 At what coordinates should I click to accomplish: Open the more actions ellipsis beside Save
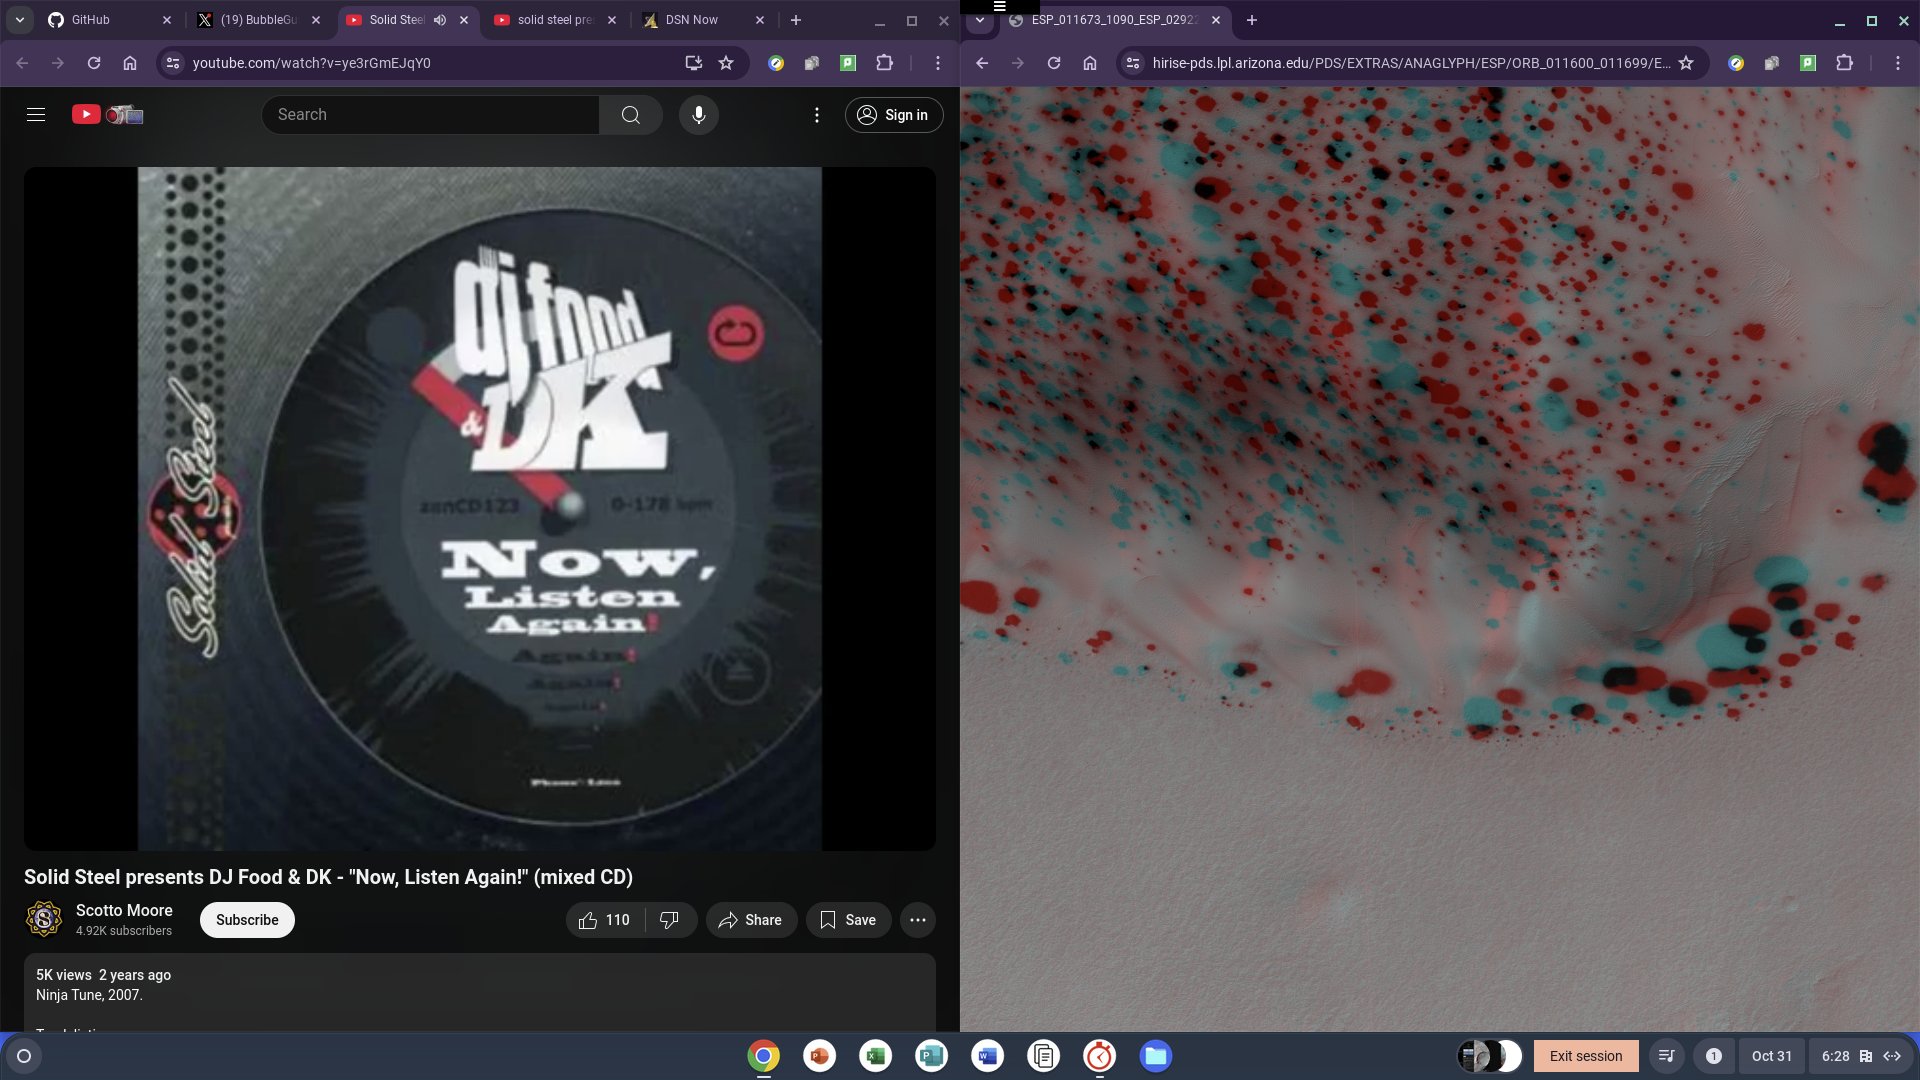917,920
